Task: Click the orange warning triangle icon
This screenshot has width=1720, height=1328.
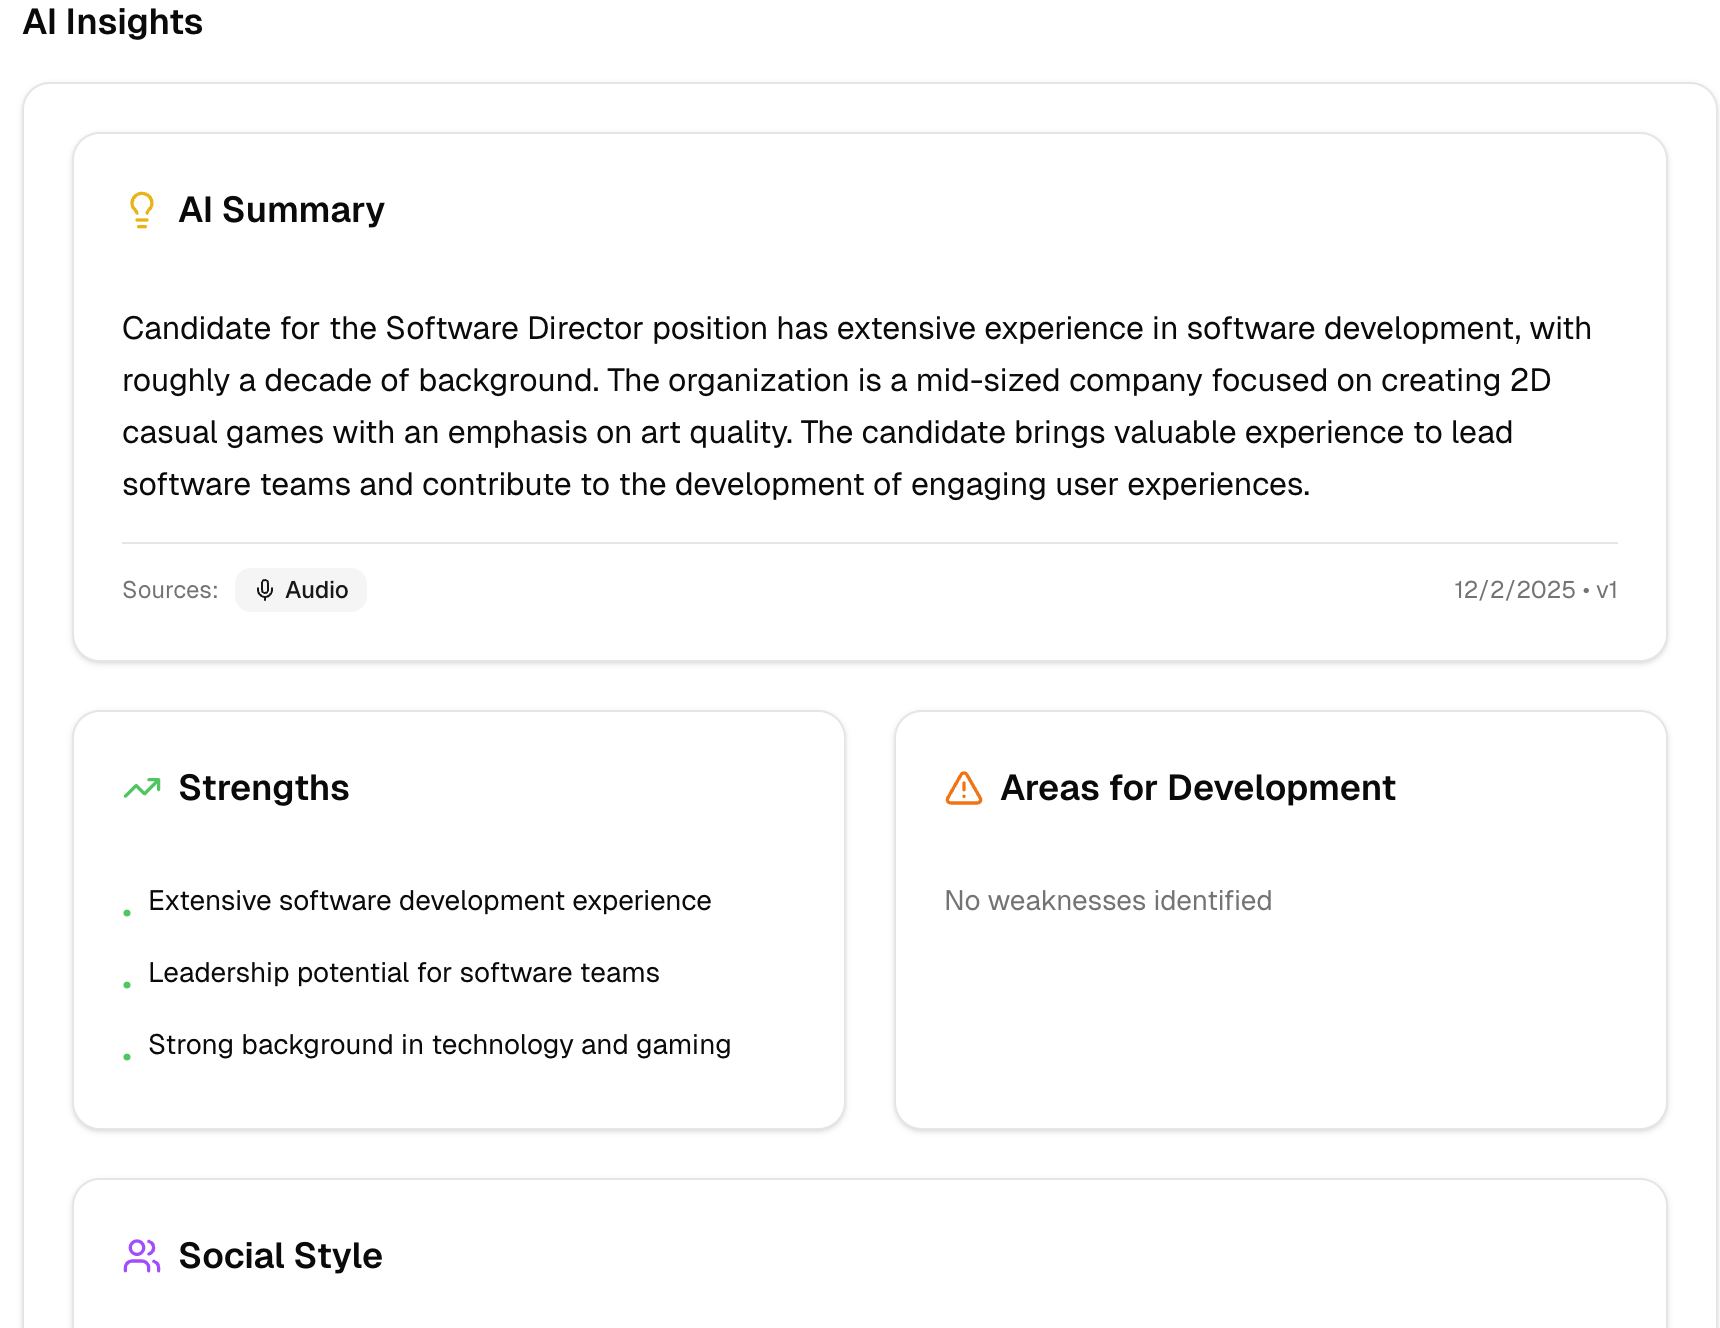Action: click(x=963, y=788)
